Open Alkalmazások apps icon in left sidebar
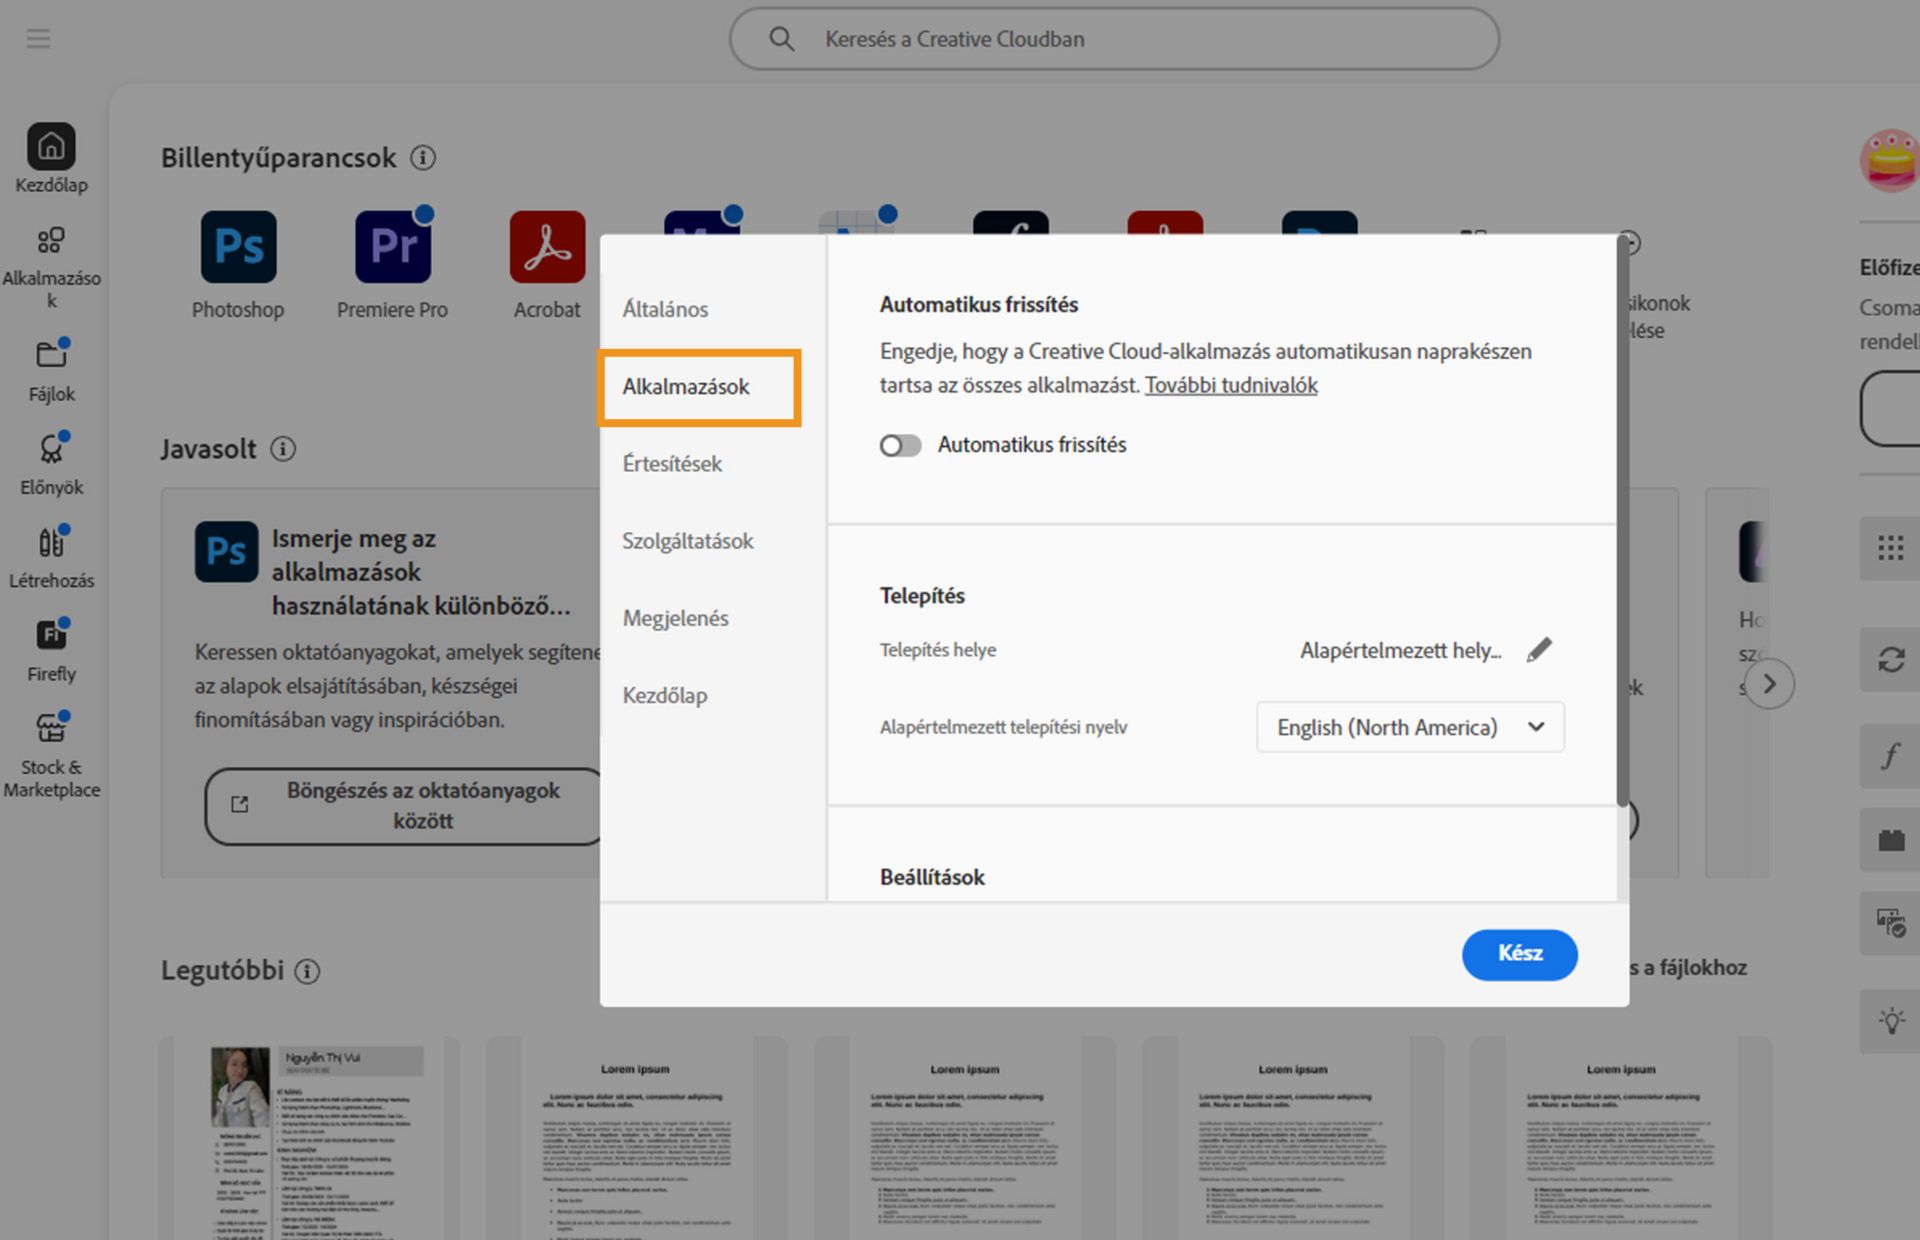Viewport: 1920px width, 1240px height. [x=51, y=241]
